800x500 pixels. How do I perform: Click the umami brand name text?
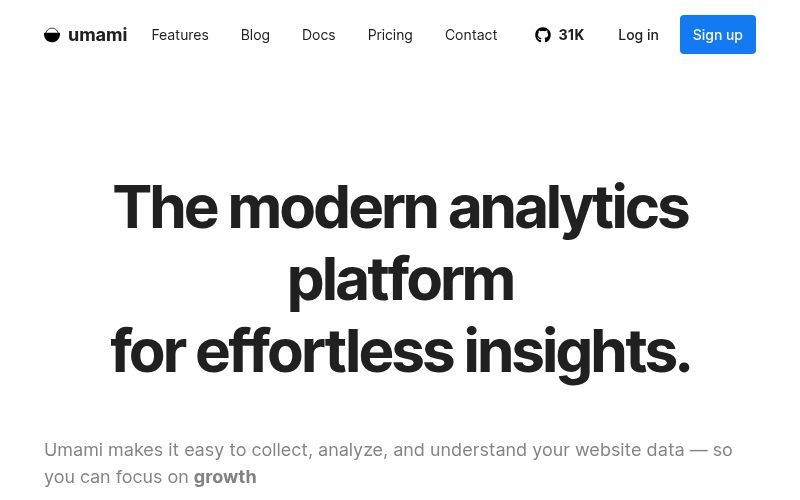point(97,35)
